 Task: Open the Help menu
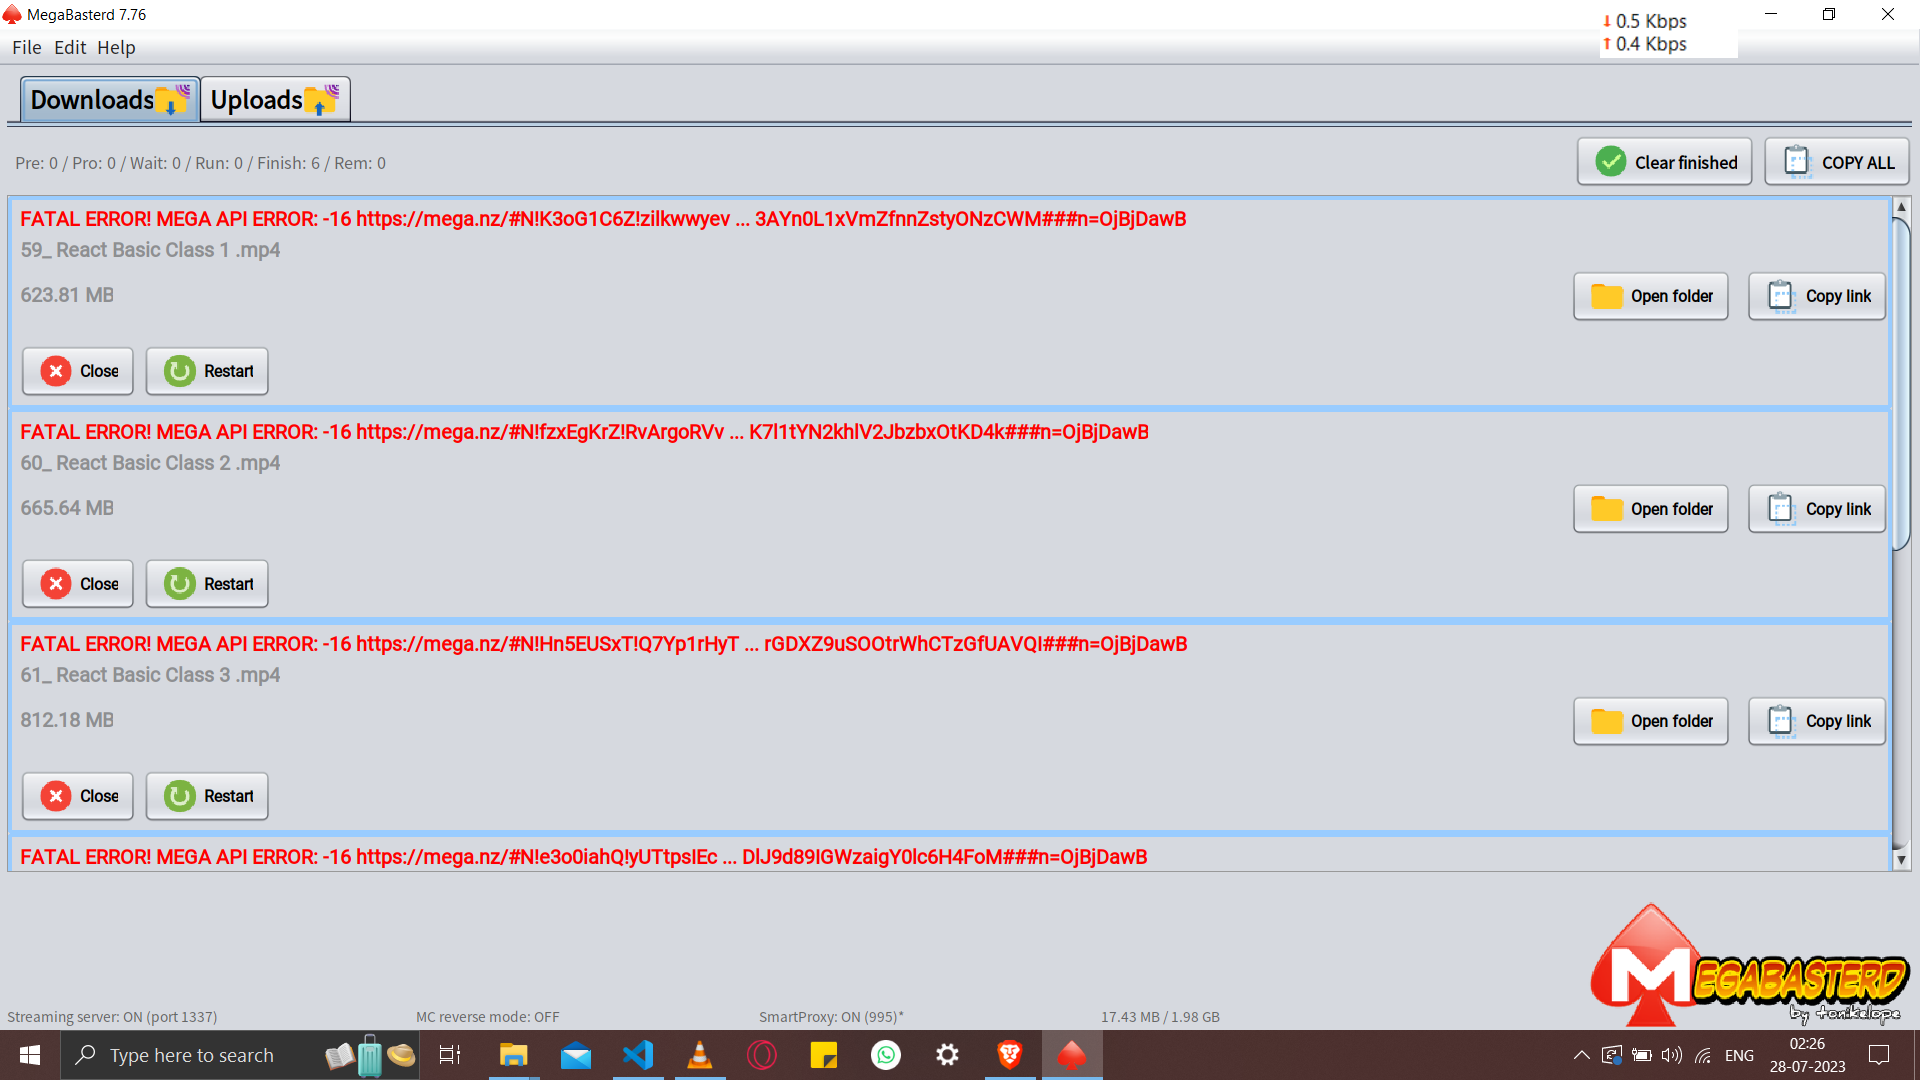[x=116, y=47]
